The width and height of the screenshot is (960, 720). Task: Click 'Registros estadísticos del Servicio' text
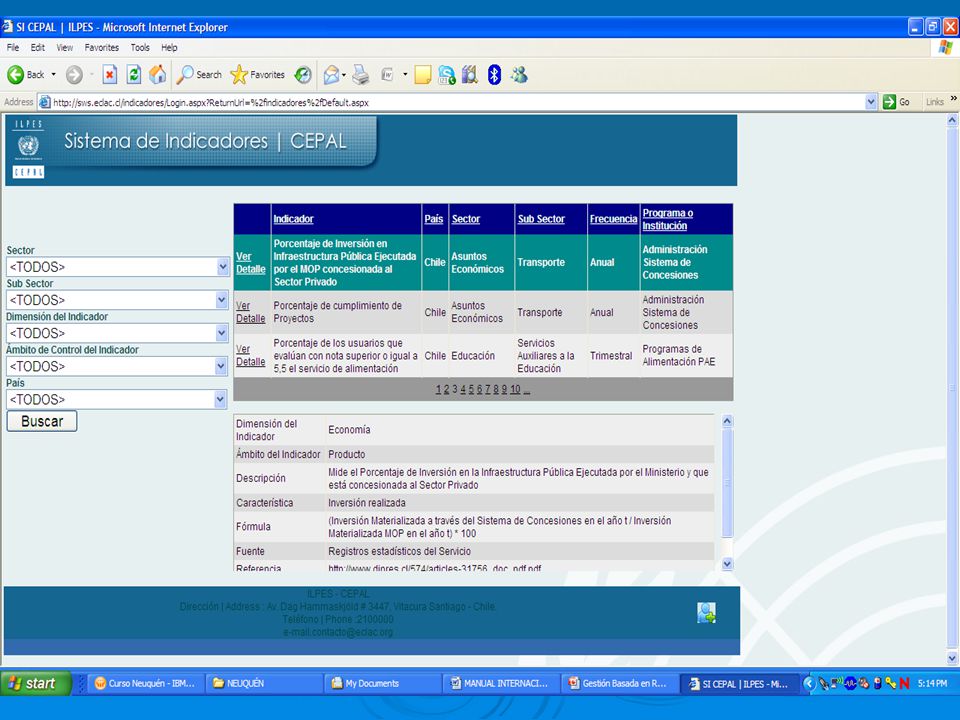(x=399, y=551)
